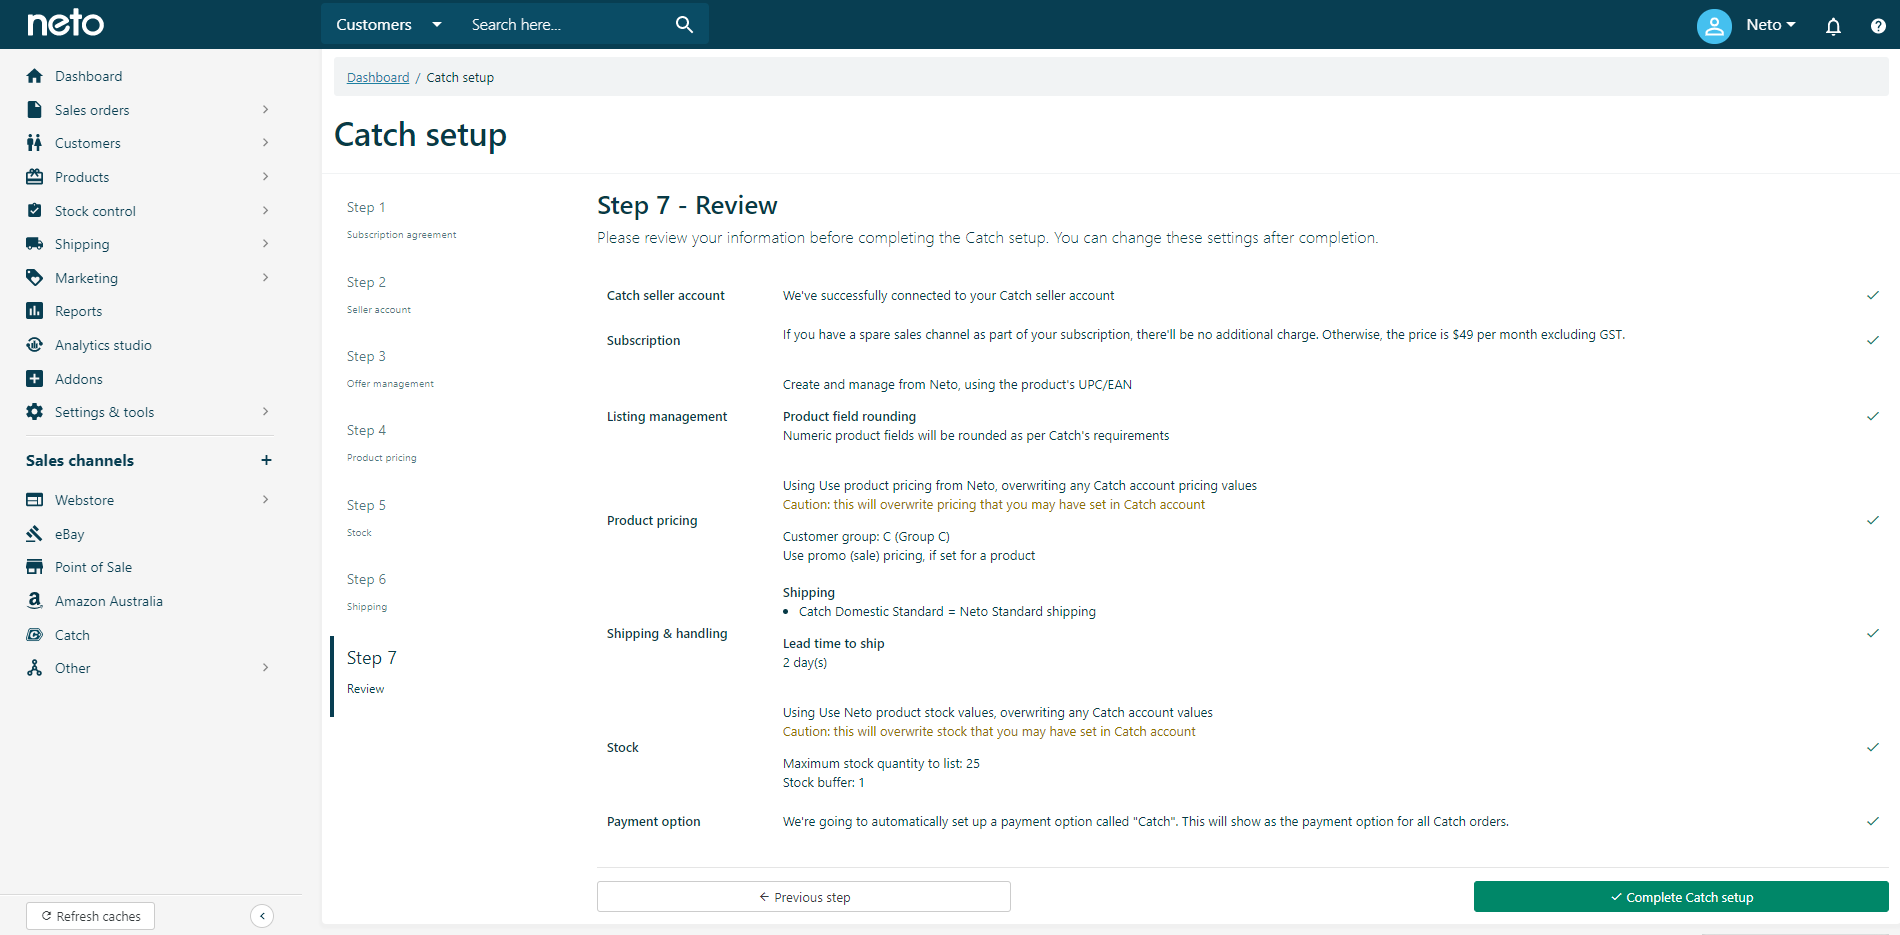
Task: Click the Settings & tools gear icon
Action: (x=35, y=412)
